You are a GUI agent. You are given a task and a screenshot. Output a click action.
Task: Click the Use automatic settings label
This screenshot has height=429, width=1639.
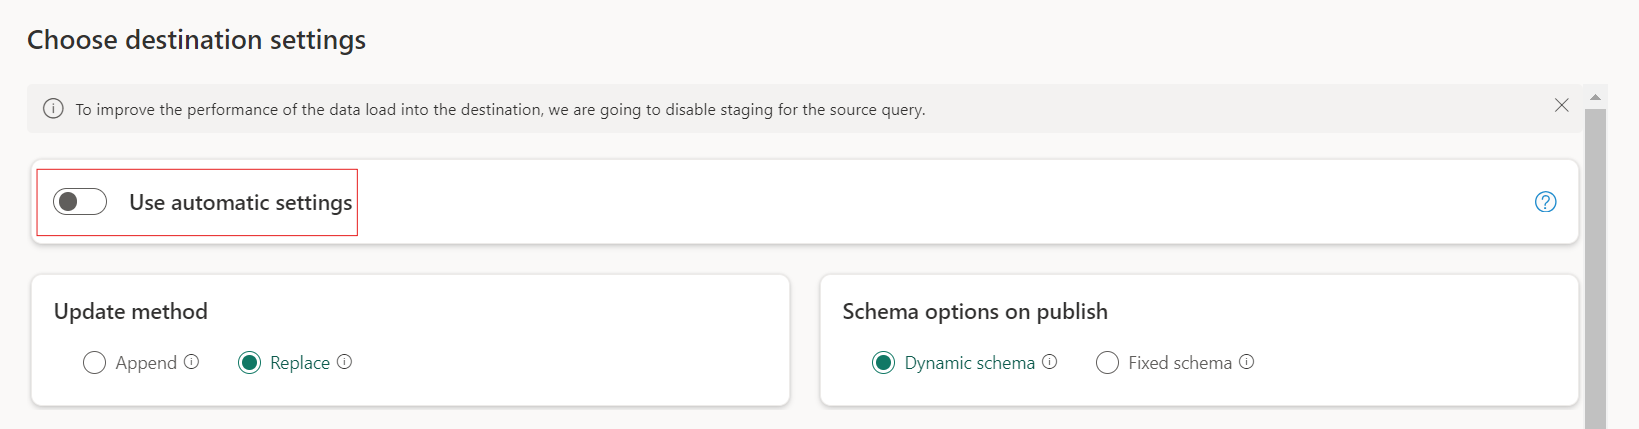click(241, 203)
